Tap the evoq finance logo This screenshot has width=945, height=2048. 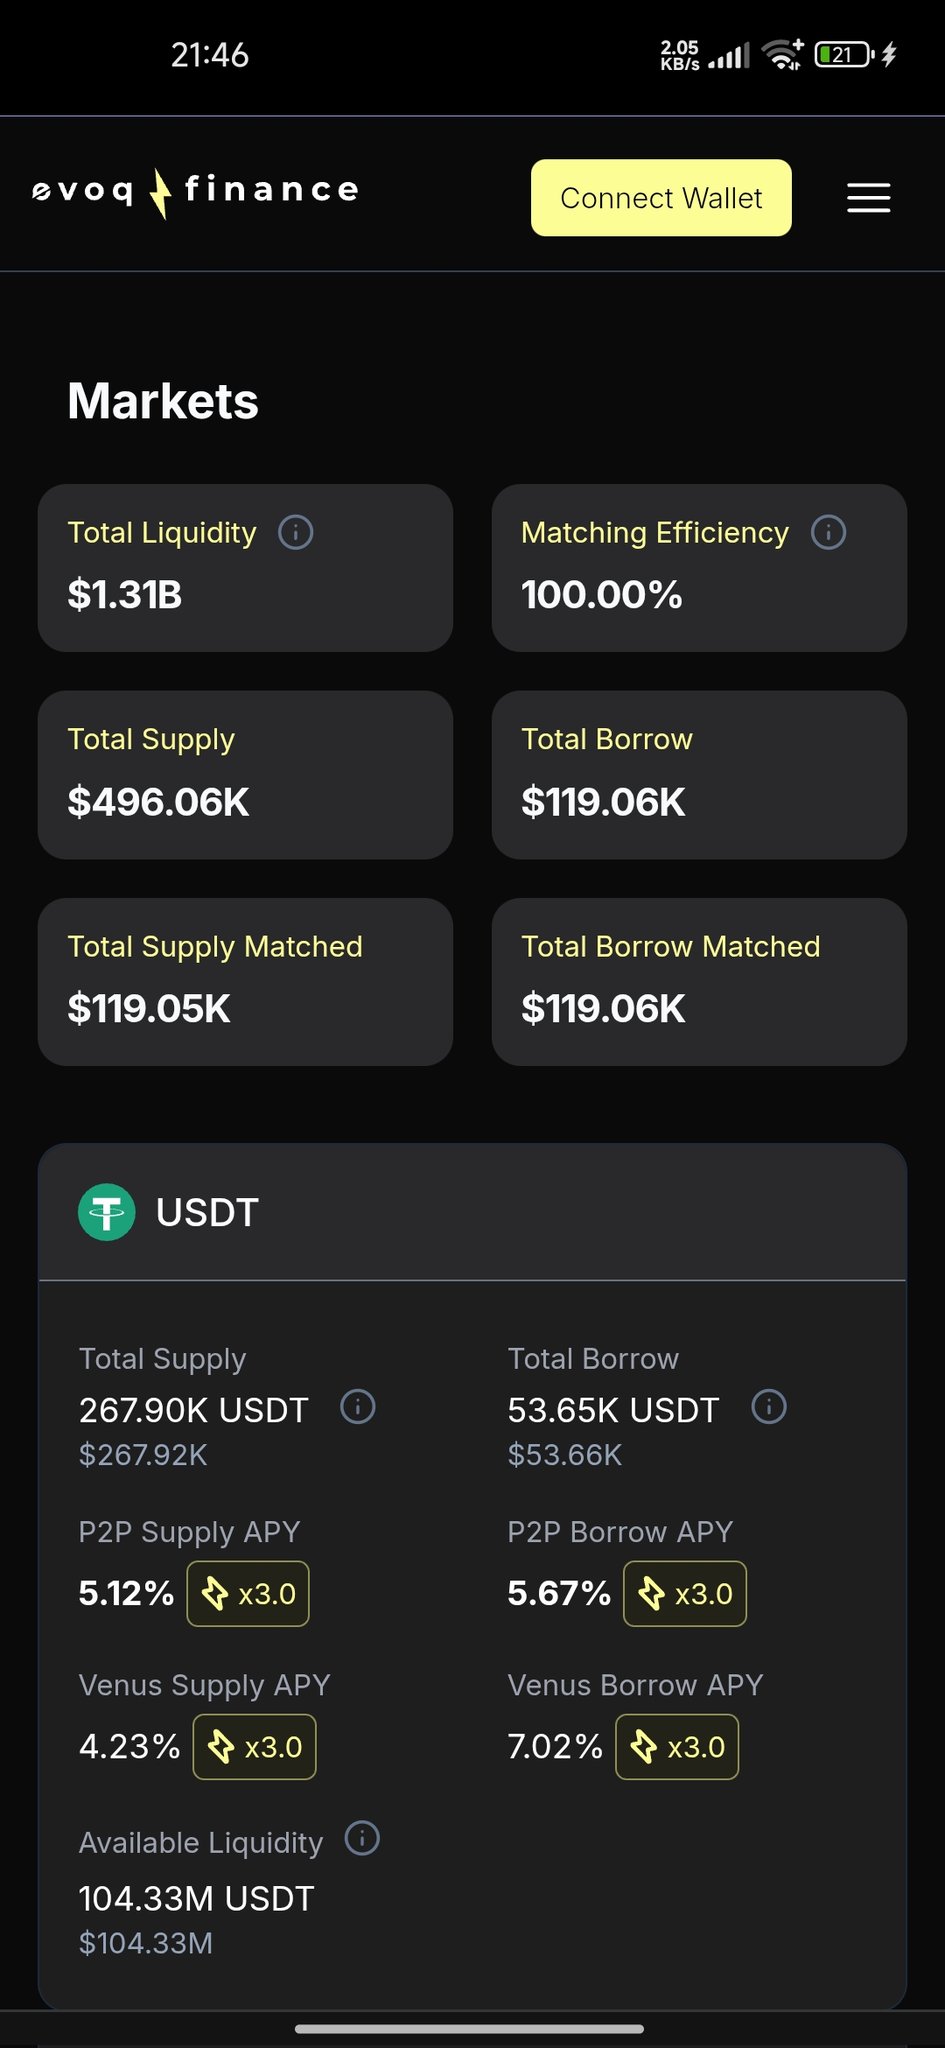pyautogui.click(x=196, y=191)
